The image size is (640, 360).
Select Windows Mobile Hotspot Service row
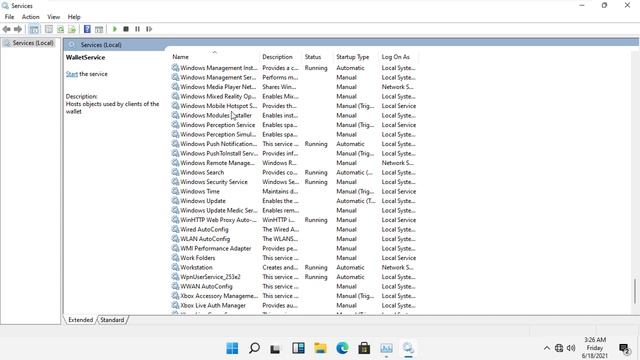(294, 106)
